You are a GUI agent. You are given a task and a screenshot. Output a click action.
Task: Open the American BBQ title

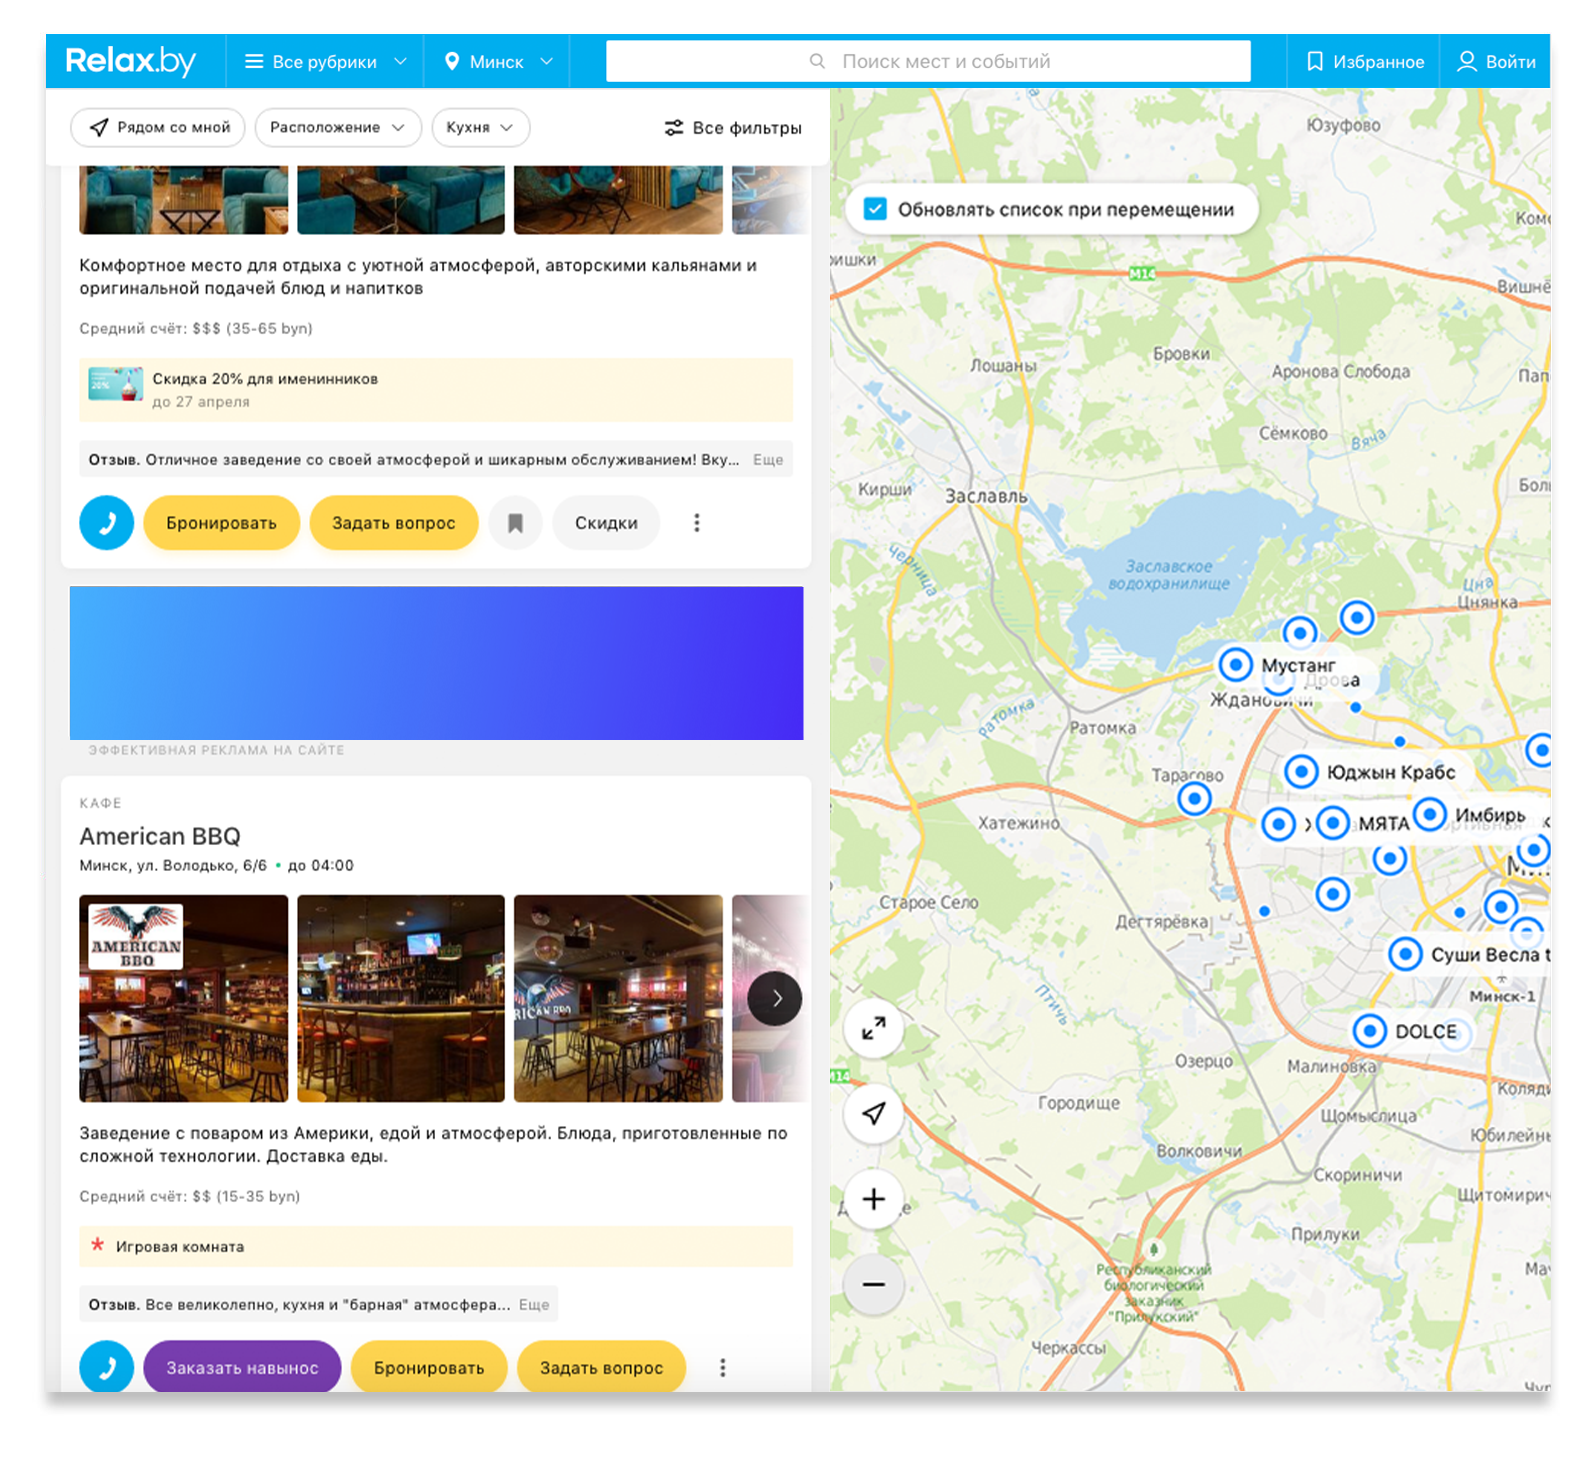coord(160,836)
